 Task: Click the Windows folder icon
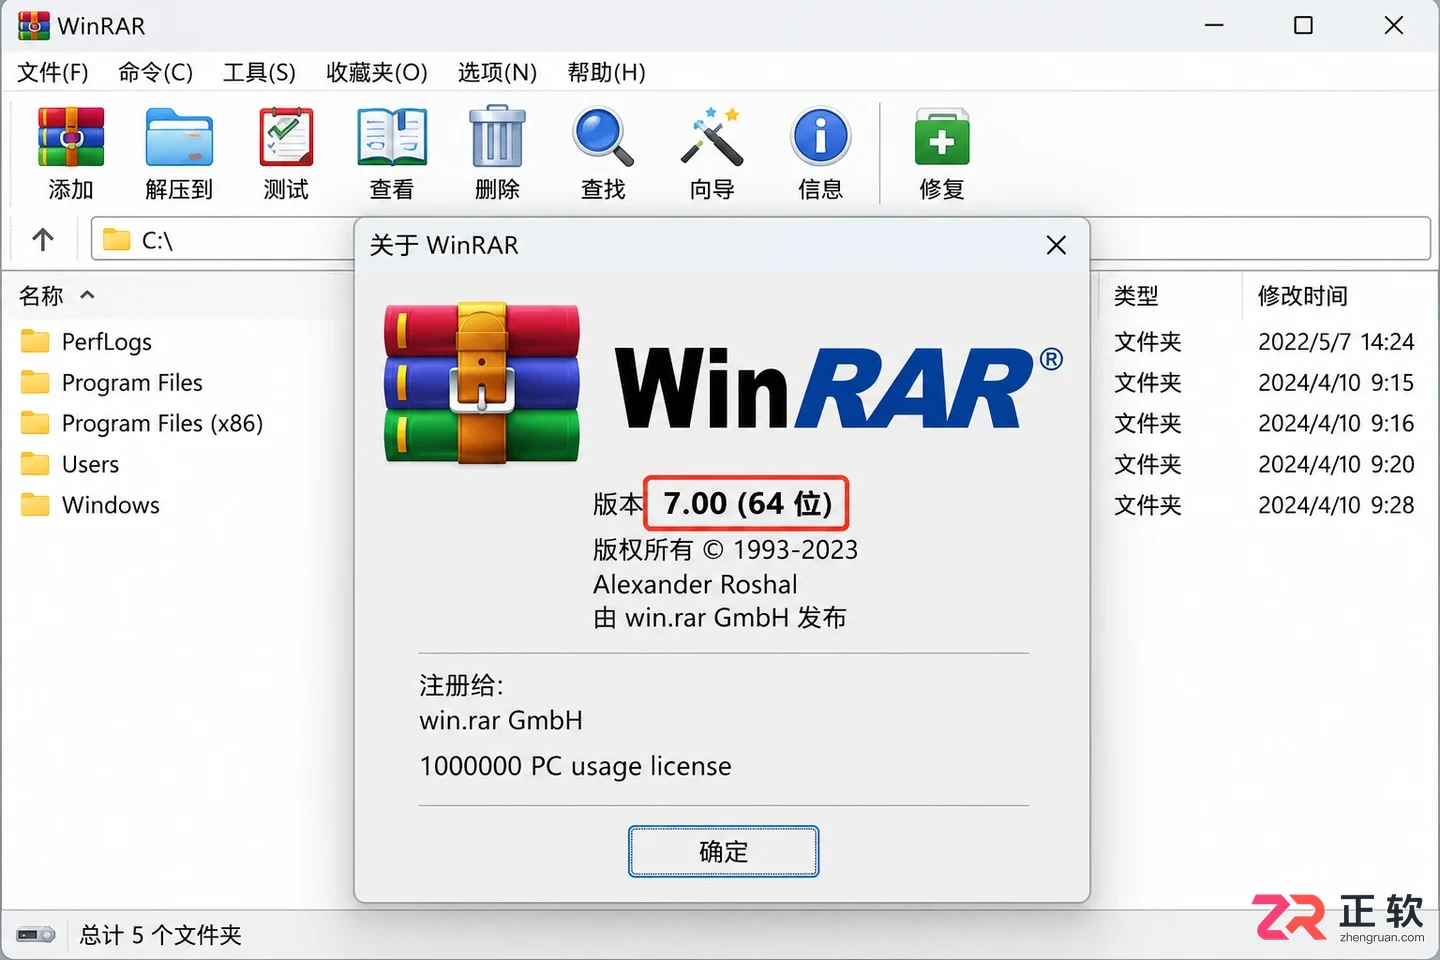(35, 505)
